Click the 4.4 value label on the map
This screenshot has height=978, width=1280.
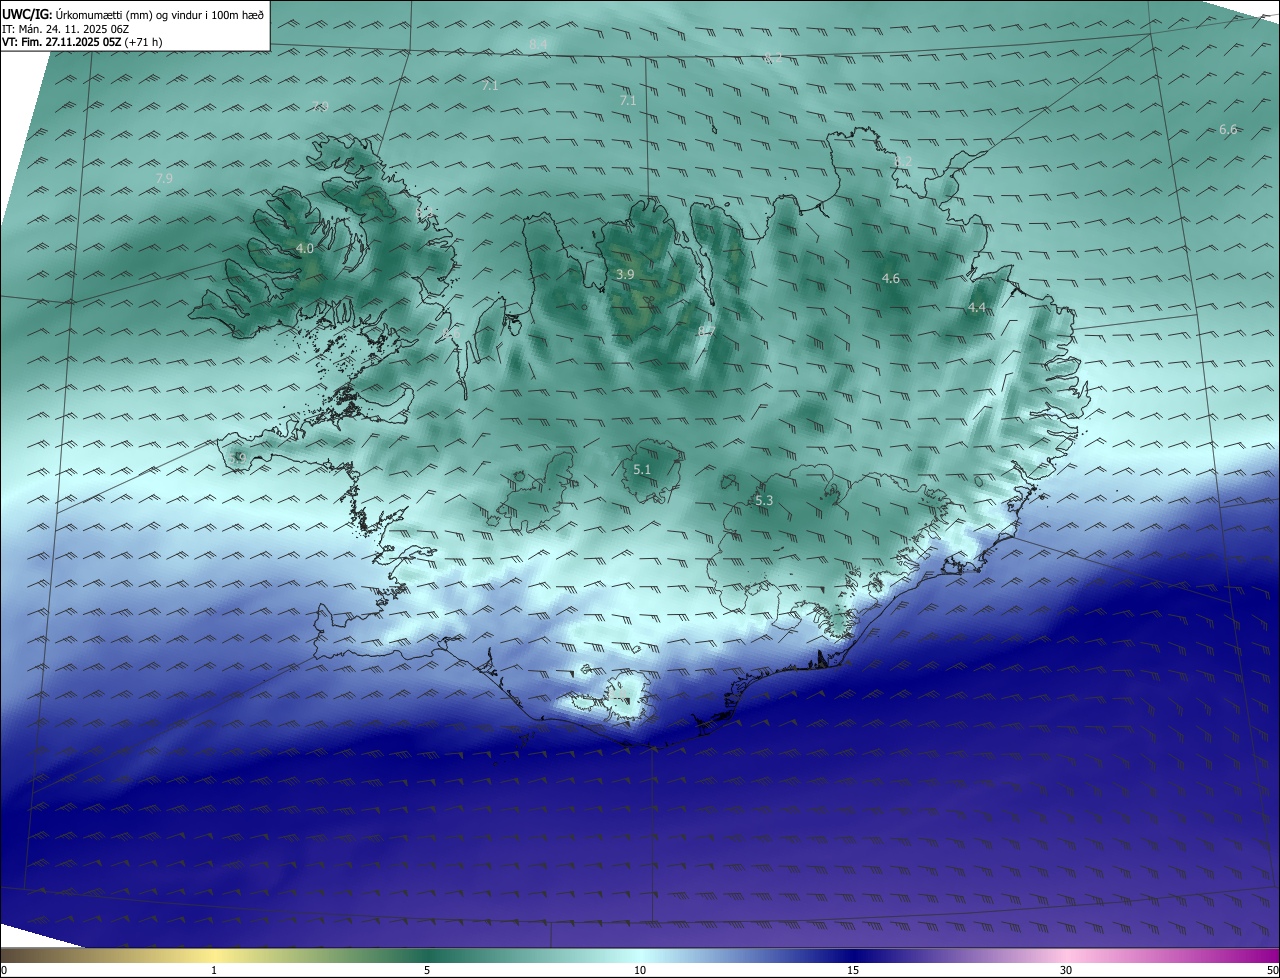pyautogui.click(x=977, y=308)
